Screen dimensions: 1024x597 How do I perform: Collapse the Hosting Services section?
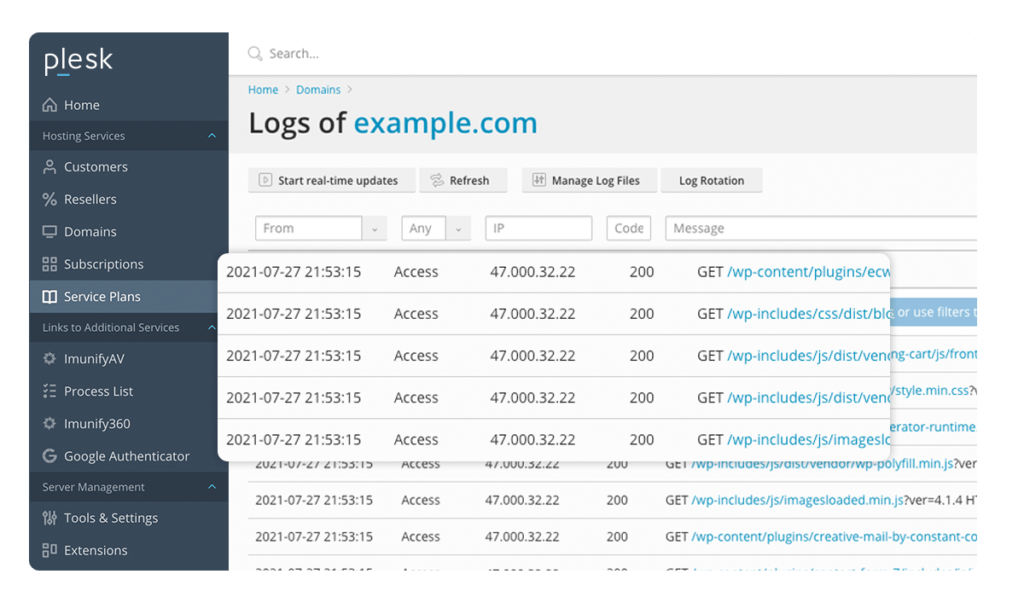pos(212,136)
